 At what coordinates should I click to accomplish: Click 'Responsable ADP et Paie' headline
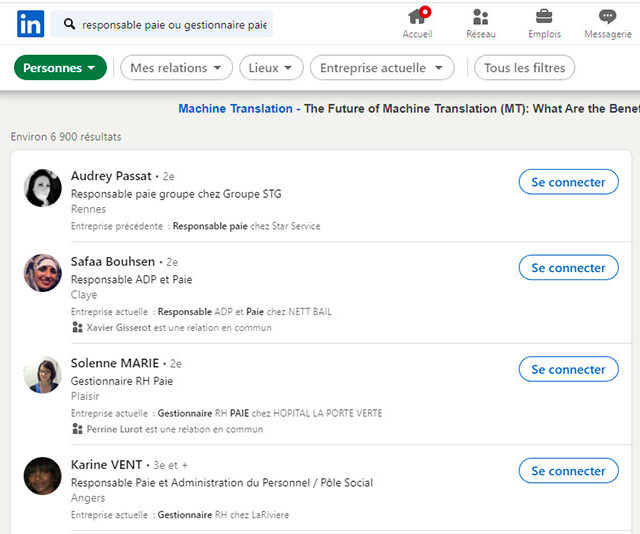(x=131, y=280)
